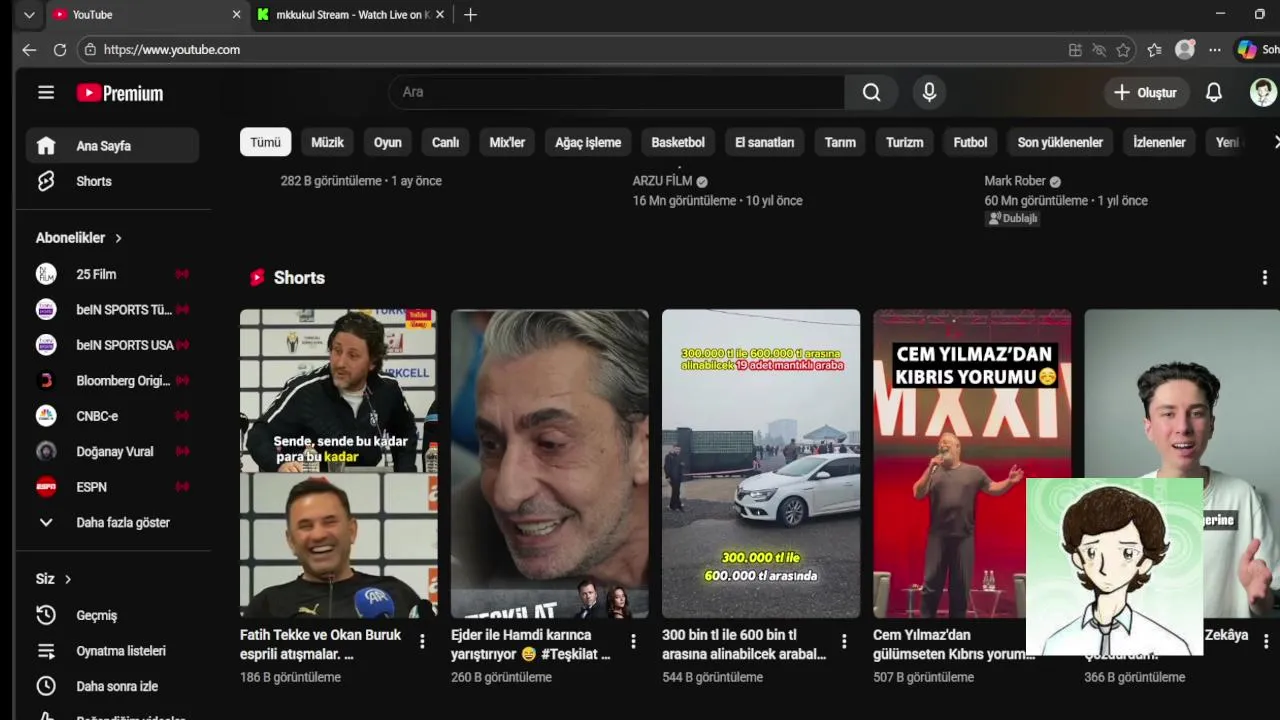
Task: Select the Oyun filter chip
Action: tap(388, 142)
